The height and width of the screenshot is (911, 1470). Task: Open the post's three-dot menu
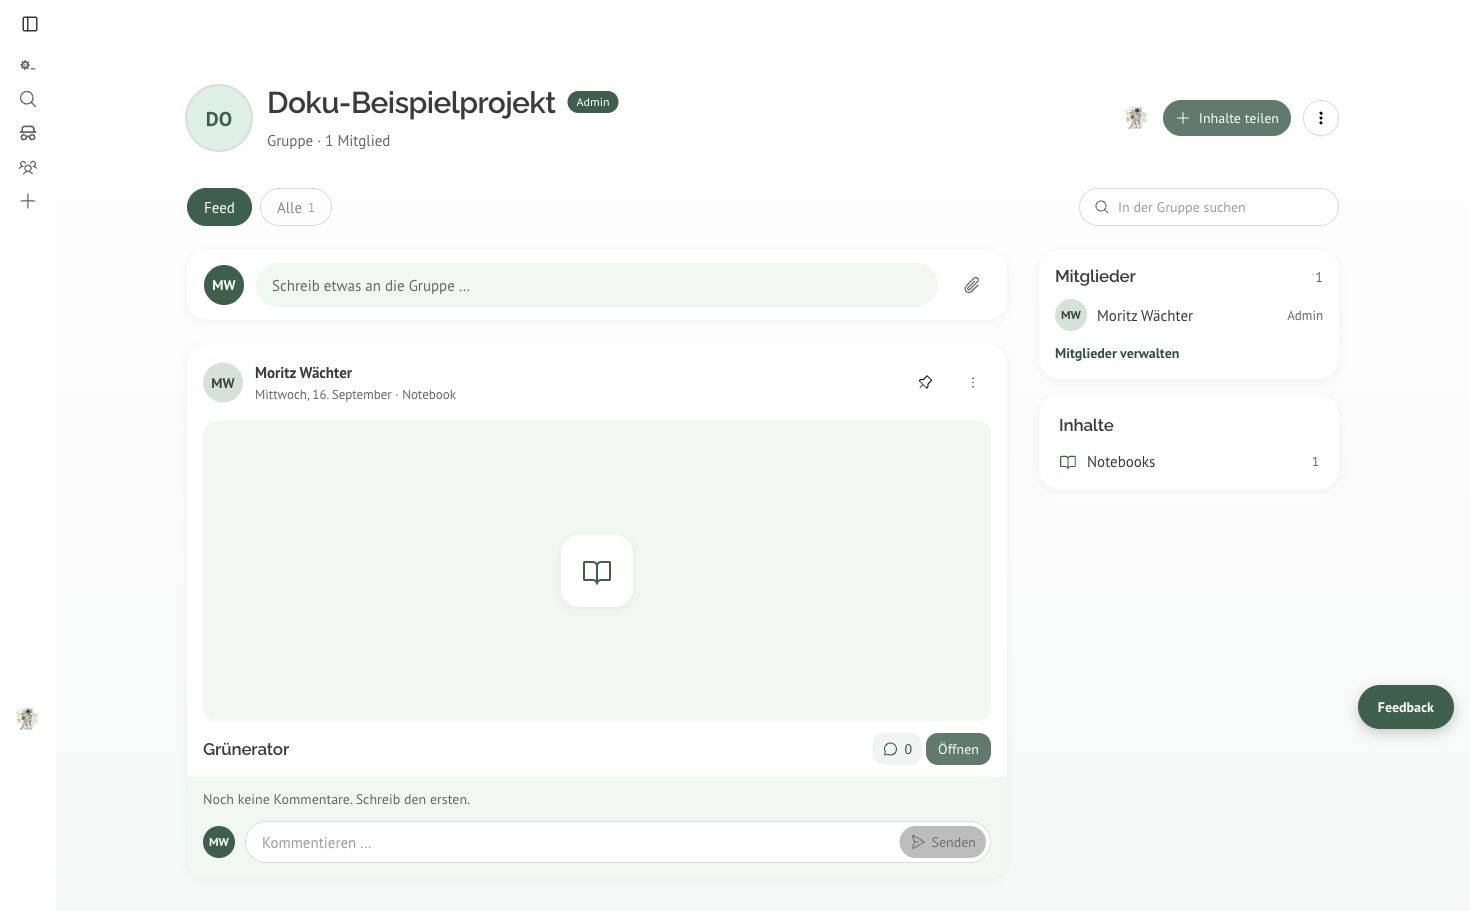tap(973, 382)
